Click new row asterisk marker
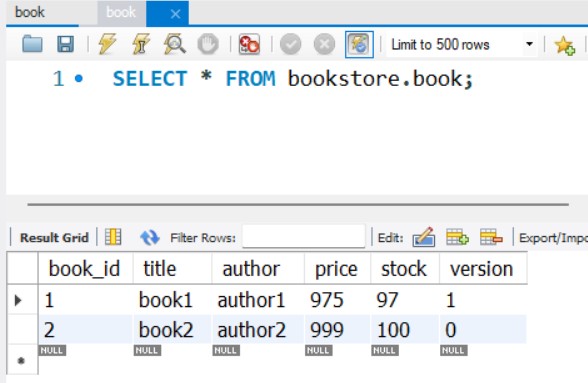The image size is (588, 383). 21,360
